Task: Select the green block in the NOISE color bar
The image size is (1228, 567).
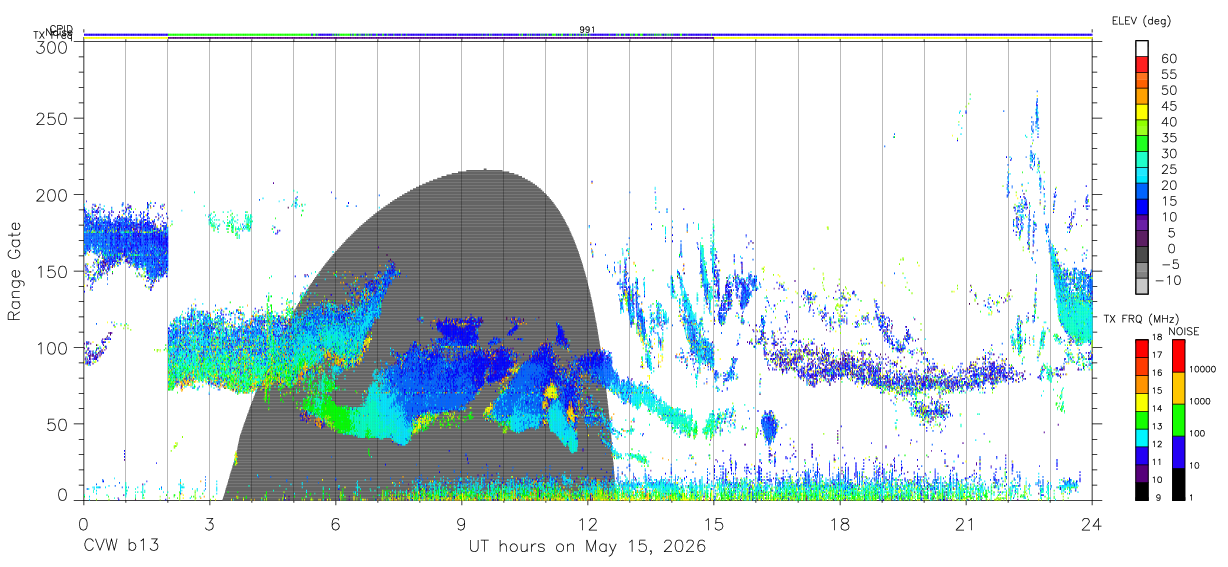Action: [x=1179, y=420]
